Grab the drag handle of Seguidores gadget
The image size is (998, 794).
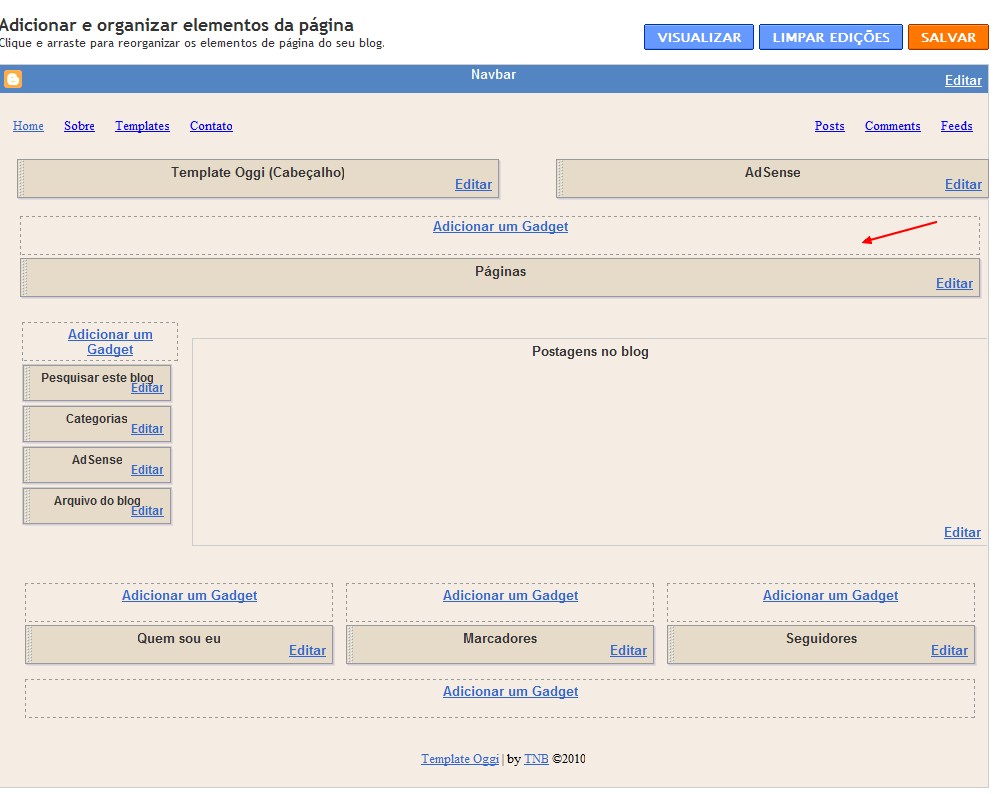(x=671, y=644)
